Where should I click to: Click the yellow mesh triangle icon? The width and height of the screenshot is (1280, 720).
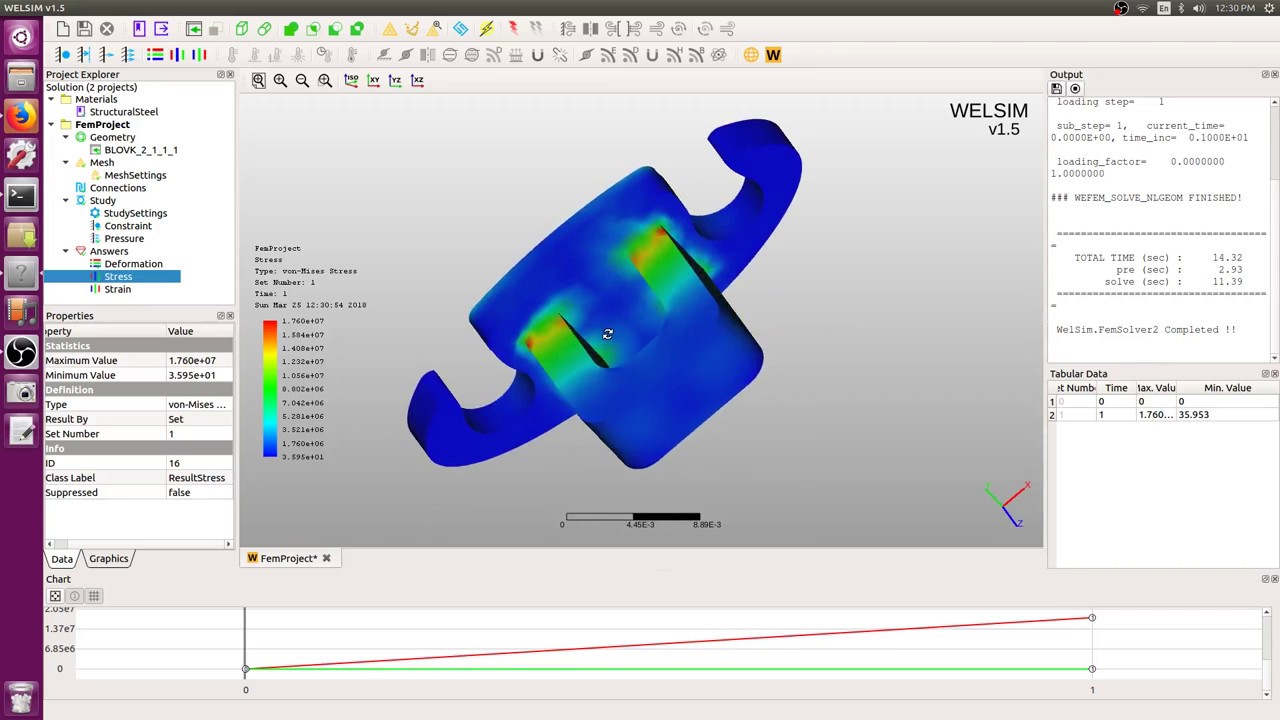coord(390,29)
